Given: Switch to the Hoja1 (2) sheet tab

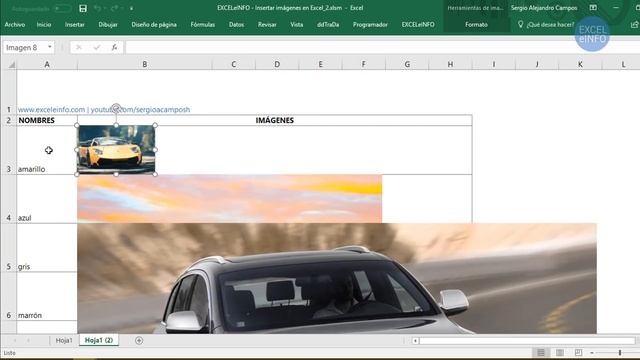Looking at the screenshot, I should pyautogui.click(x=99, y=340).
